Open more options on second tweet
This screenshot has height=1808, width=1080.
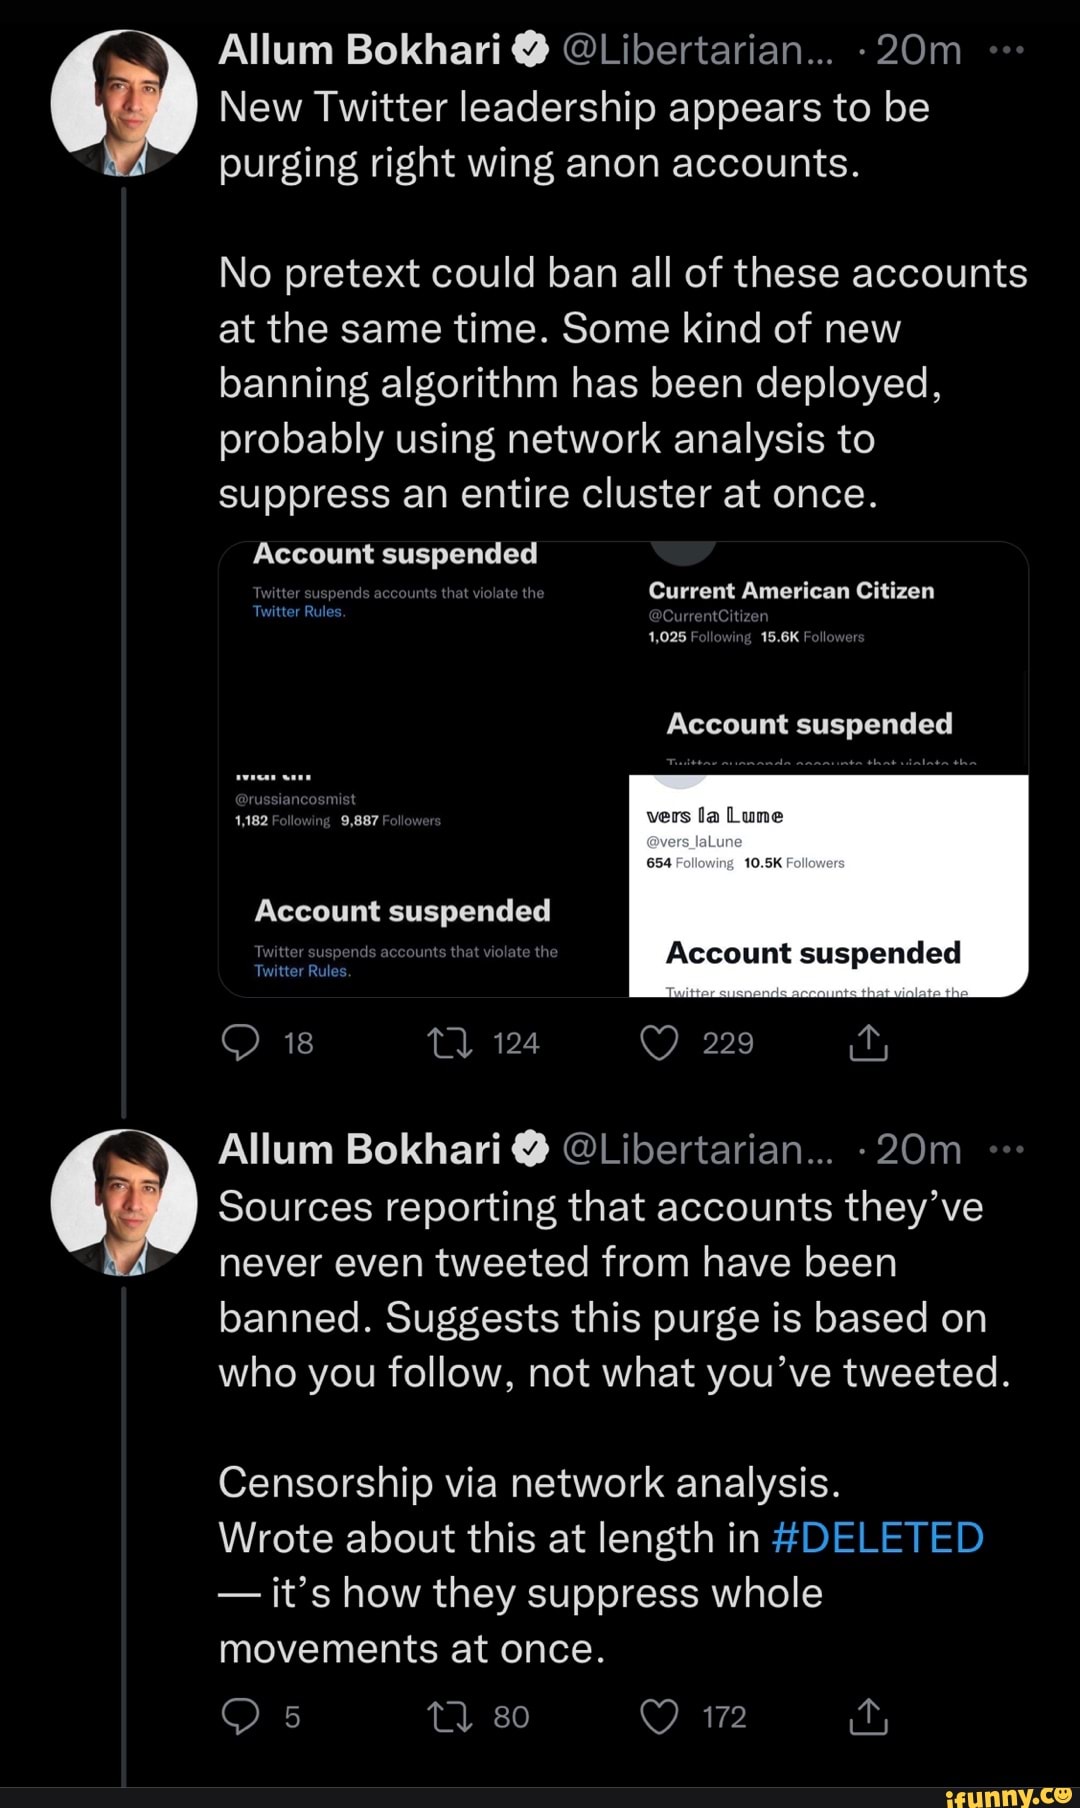(x=1005, y=1150)
